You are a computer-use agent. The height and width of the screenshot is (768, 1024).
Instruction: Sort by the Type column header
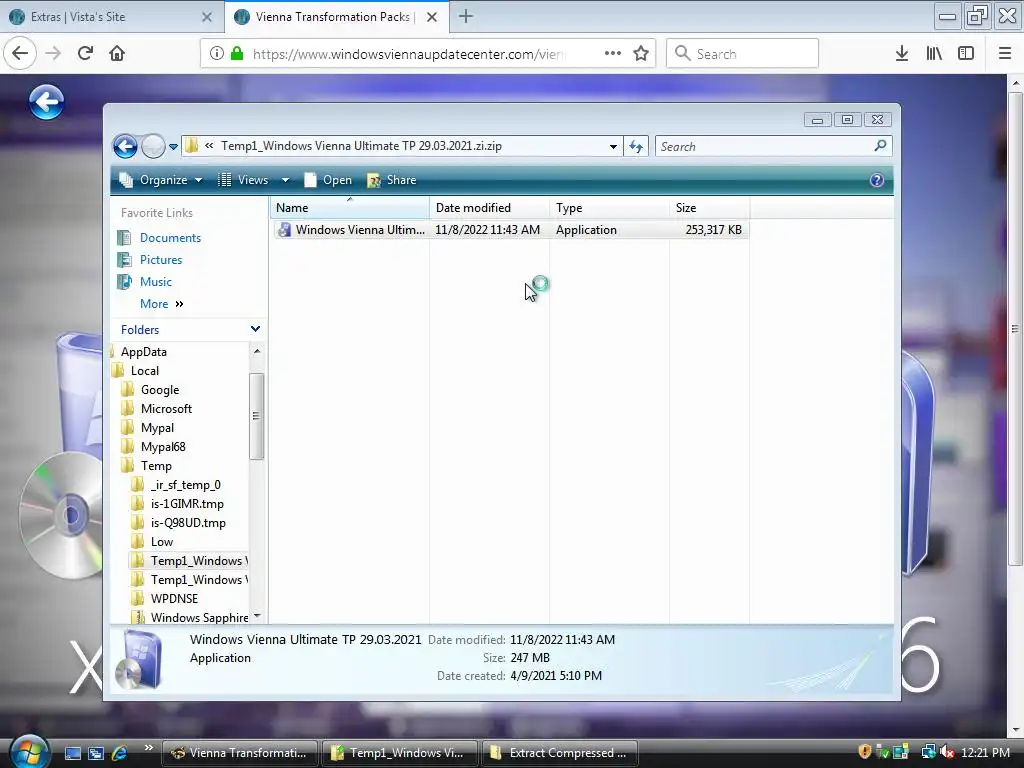click(x=609, y=208)
